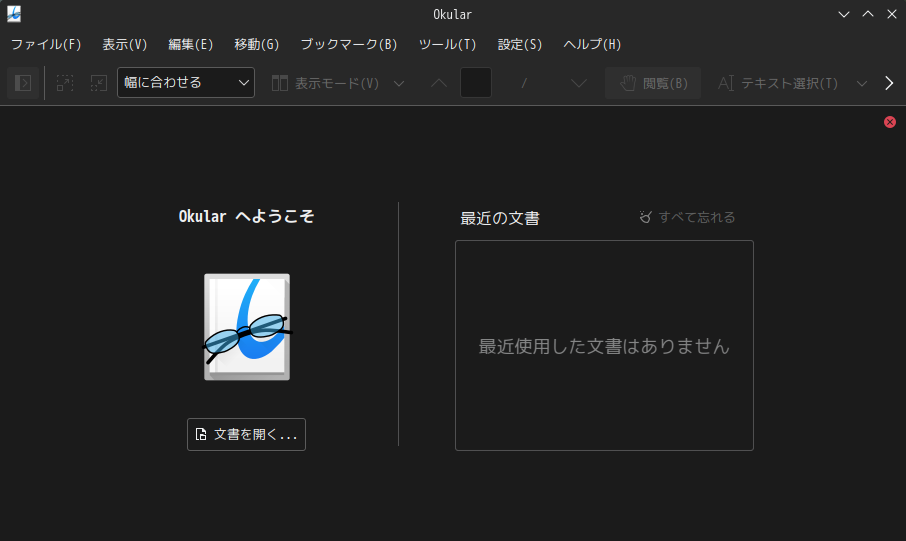Screen dimensions: 906x541
Task: Show more toolbar items via right chevron
Action: pyautogui.click(x=889, y=83)
